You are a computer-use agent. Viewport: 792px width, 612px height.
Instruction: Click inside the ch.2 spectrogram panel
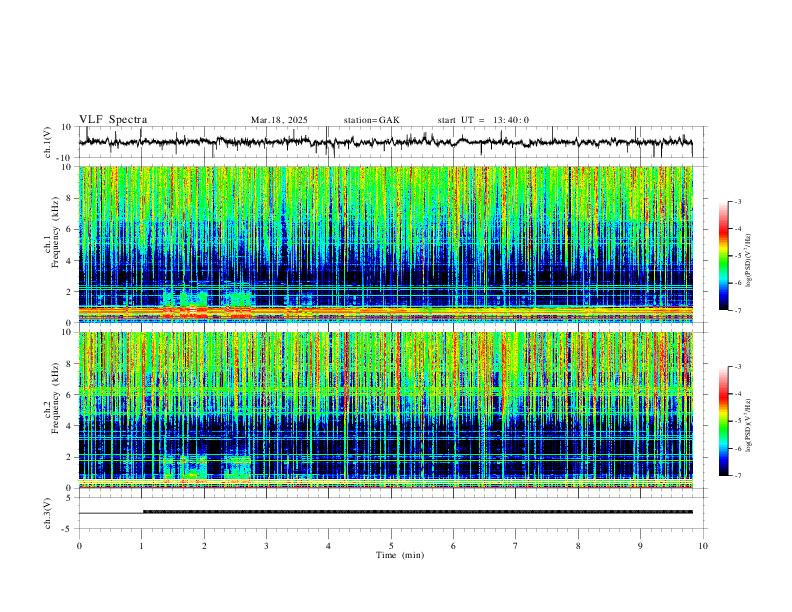point(386,410)
